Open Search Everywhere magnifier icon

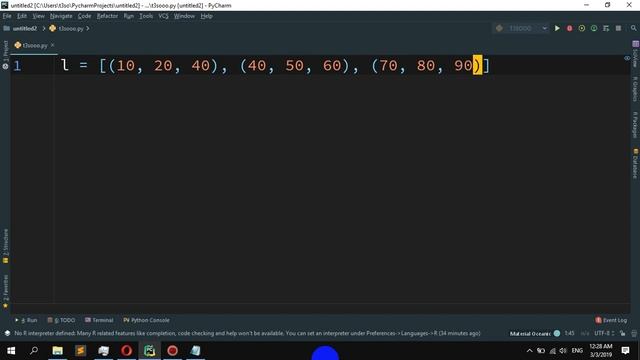(x=633, y=28)
